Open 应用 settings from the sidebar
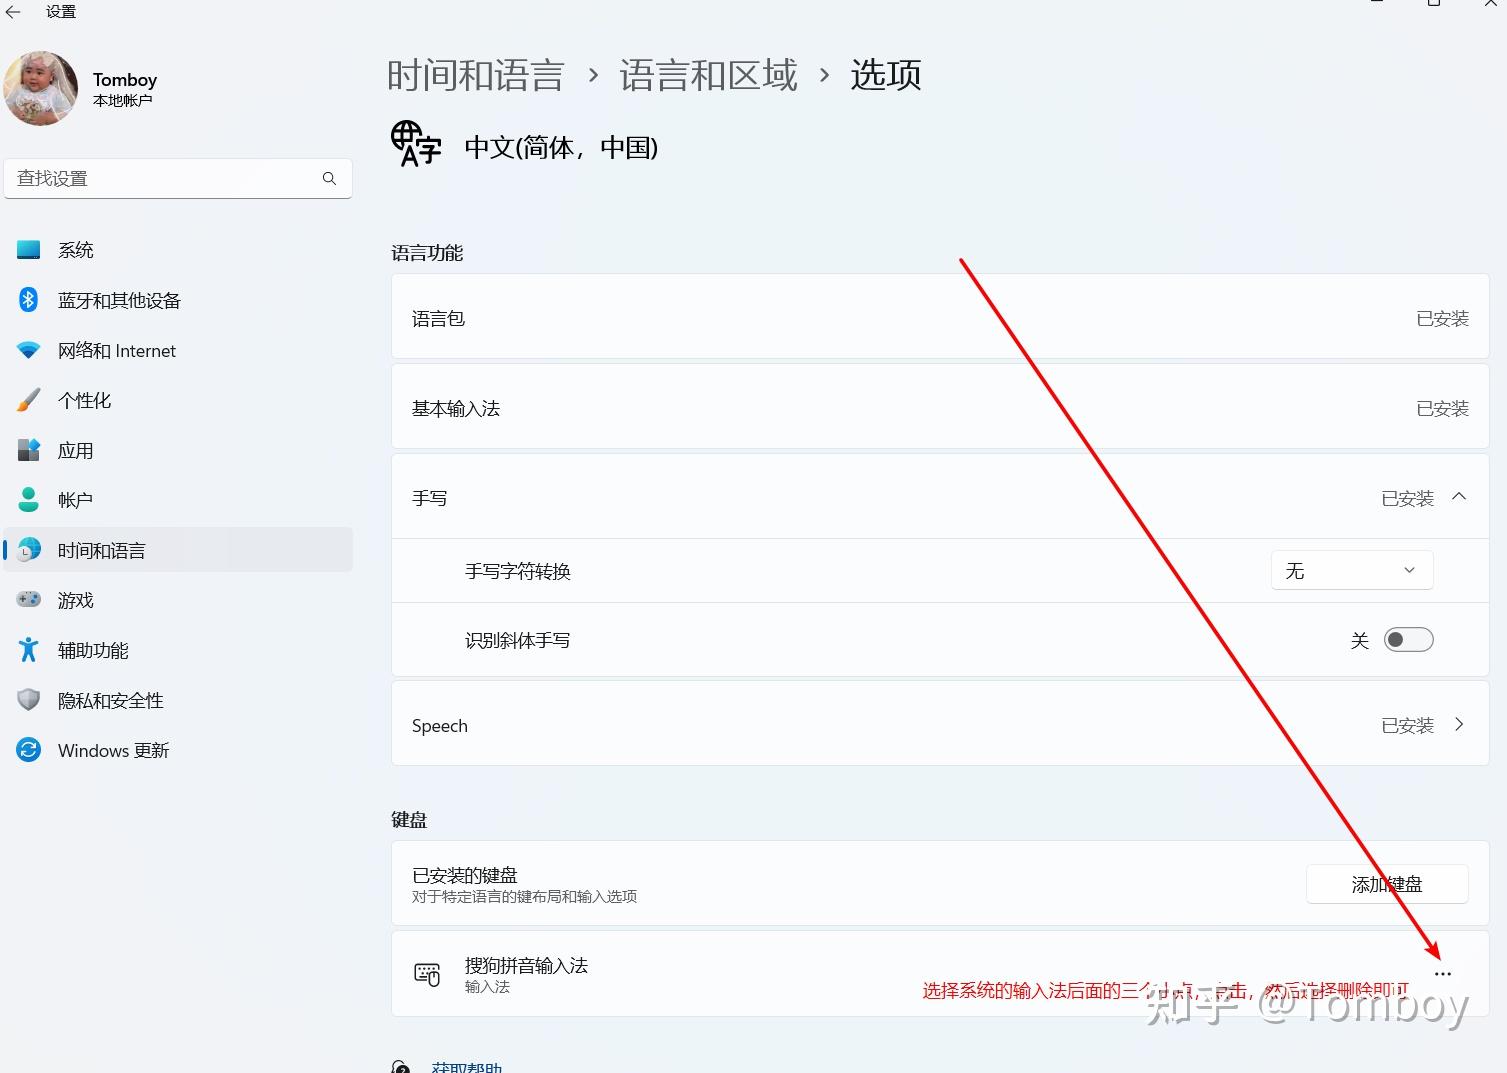This screenshot has height=1073, width=1507. pos(75,450)
